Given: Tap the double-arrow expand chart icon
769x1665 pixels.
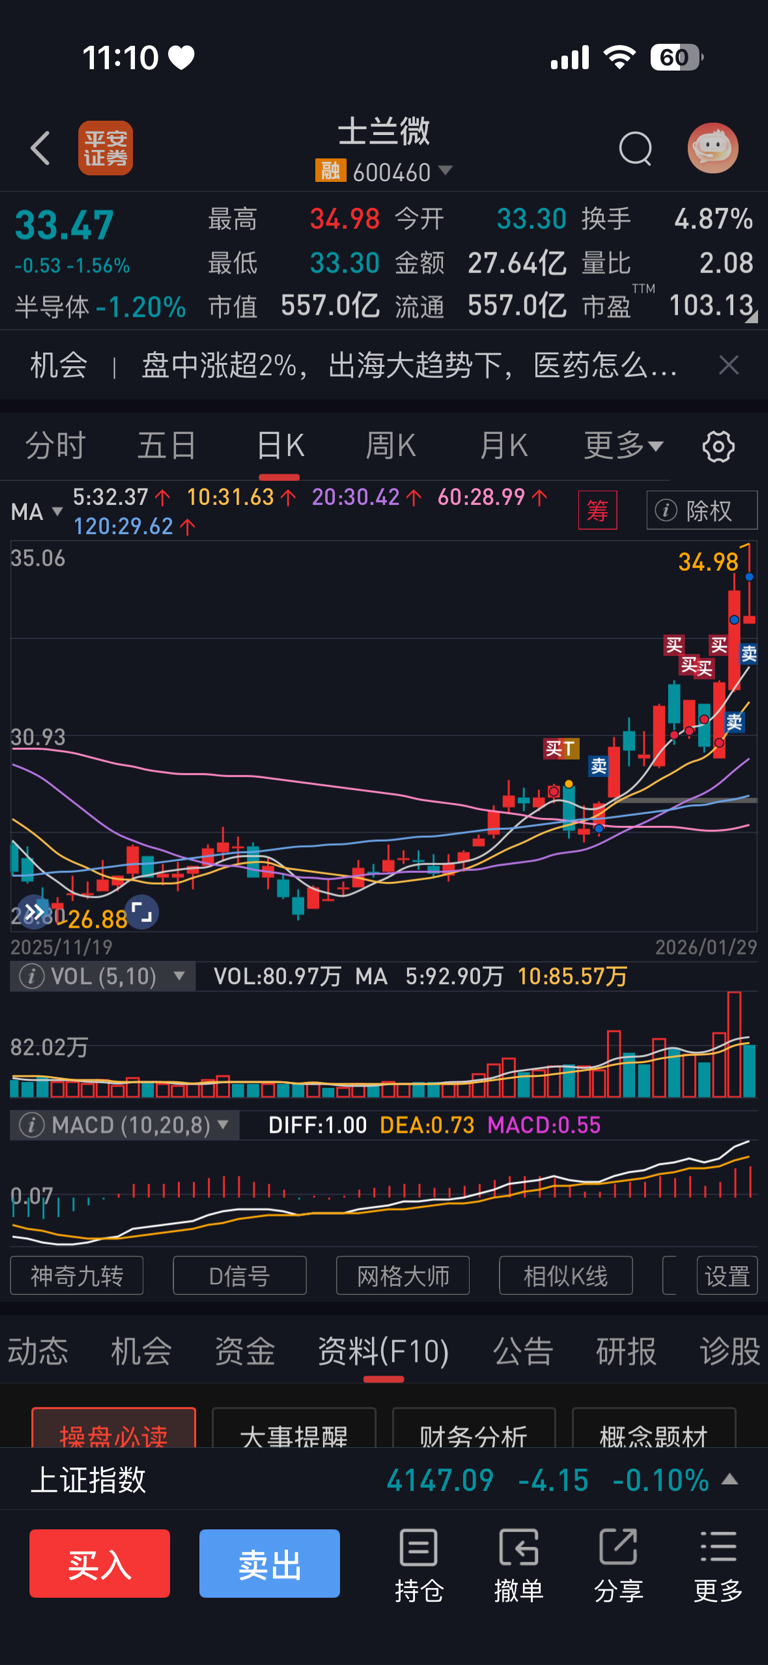Looking at the screenshot, I should click(x=34, y=912).
